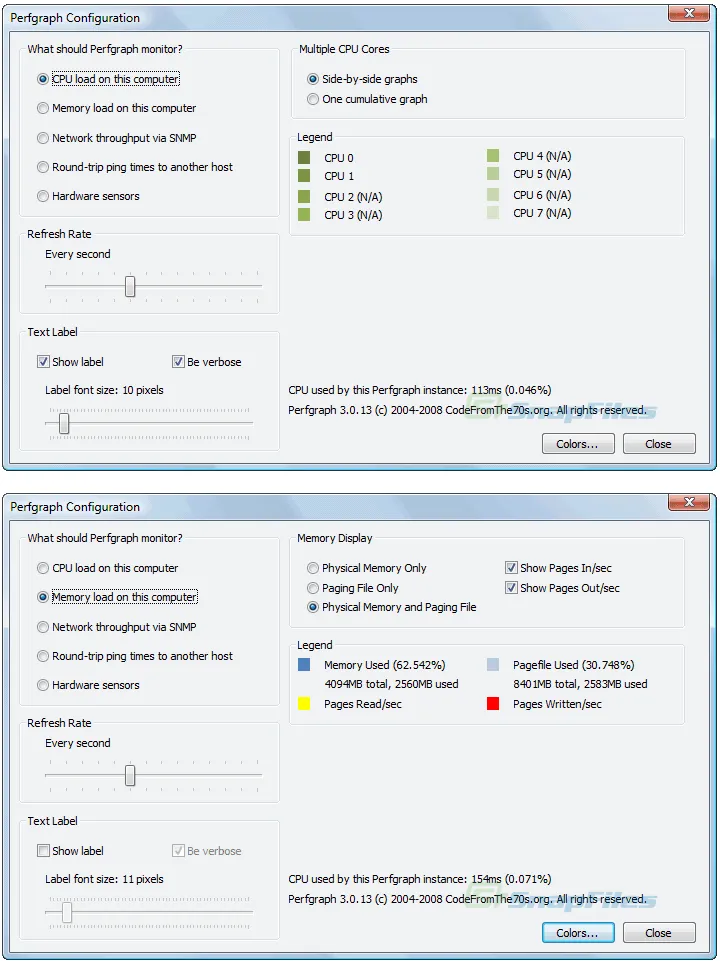Click the CPU 4 (N/A) color swatch

pos(493,156)
